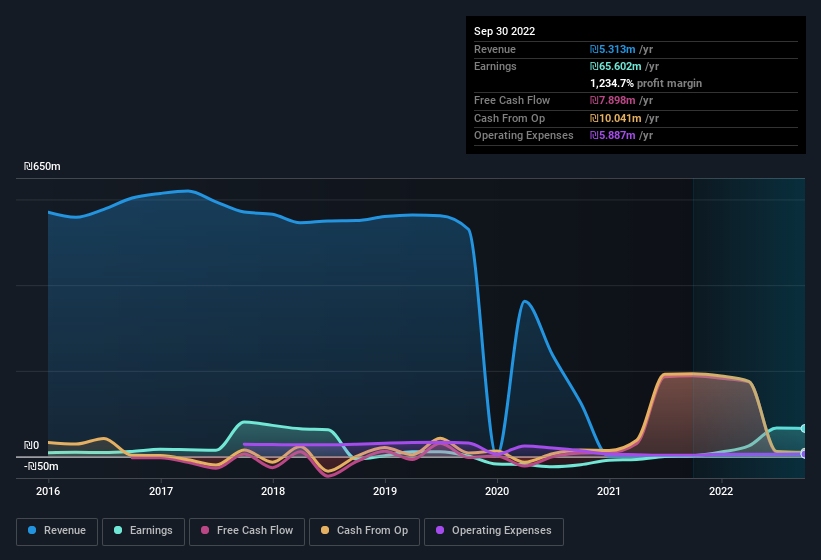Click the Sep 30 2022 tooltip date
Image resolution: width=821 pixels, height=560 pixels.
point(504,31)
